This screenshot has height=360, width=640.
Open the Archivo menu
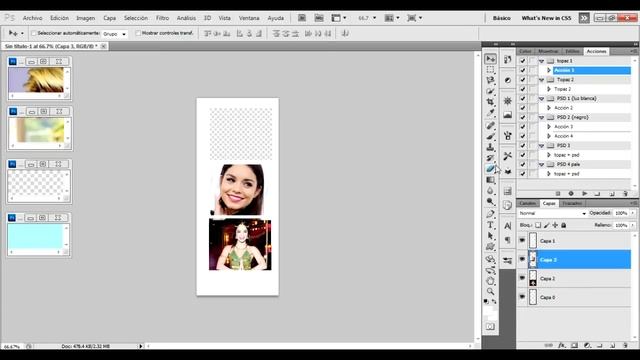click(32, 18)
